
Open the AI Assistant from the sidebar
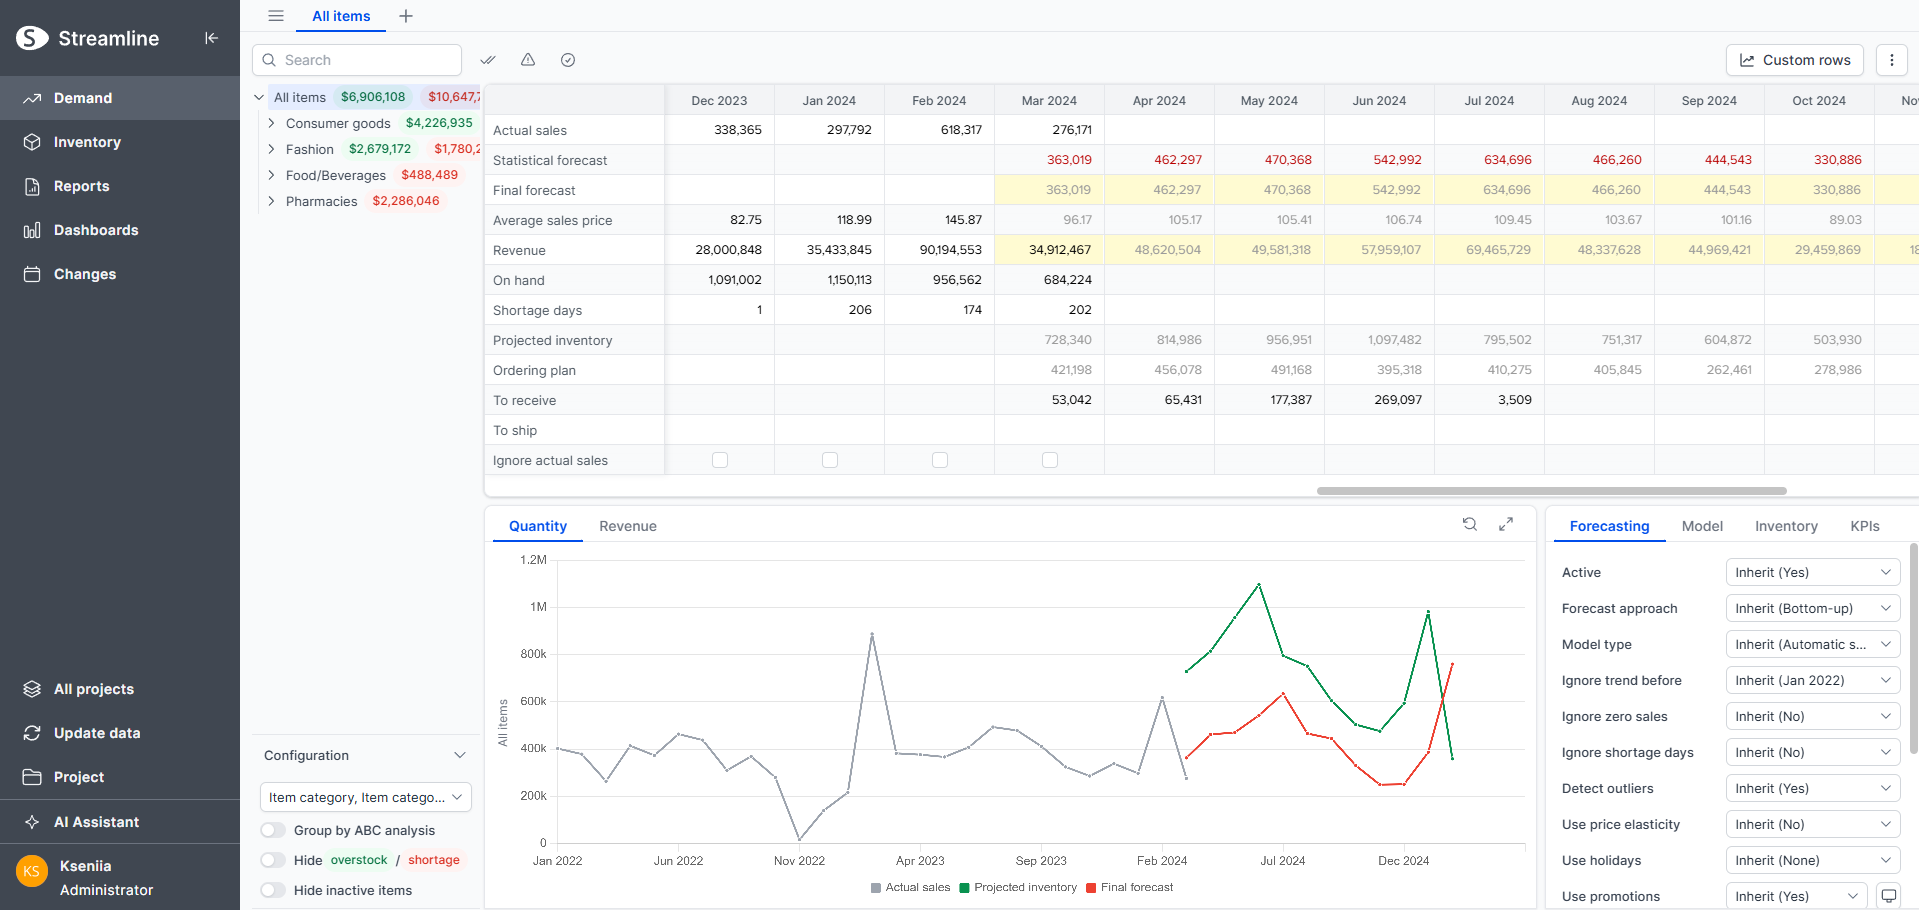[x=96, y=822]
